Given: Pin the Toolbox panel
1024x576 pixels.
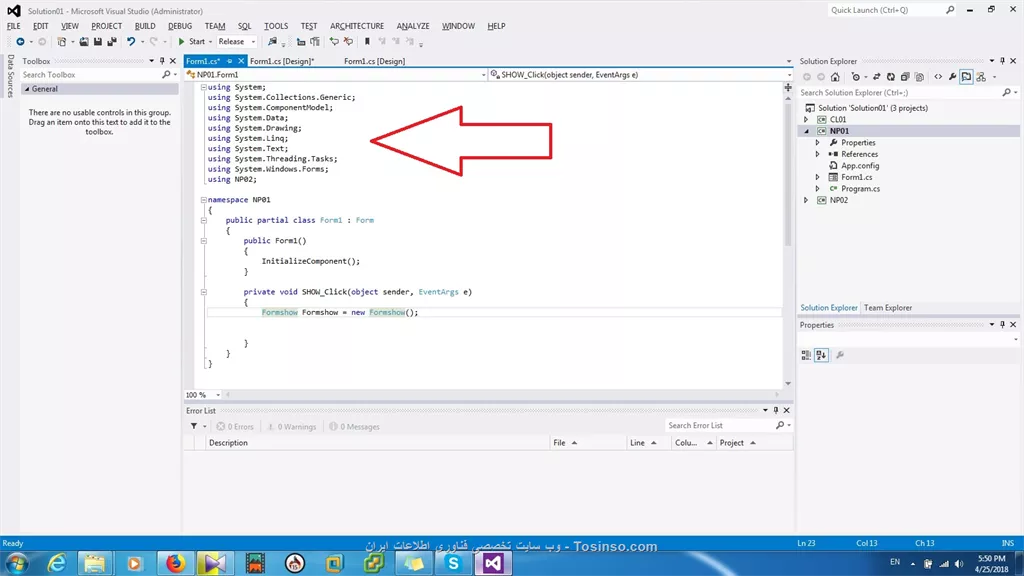Looking at the screenshot, I should [162, 61].
